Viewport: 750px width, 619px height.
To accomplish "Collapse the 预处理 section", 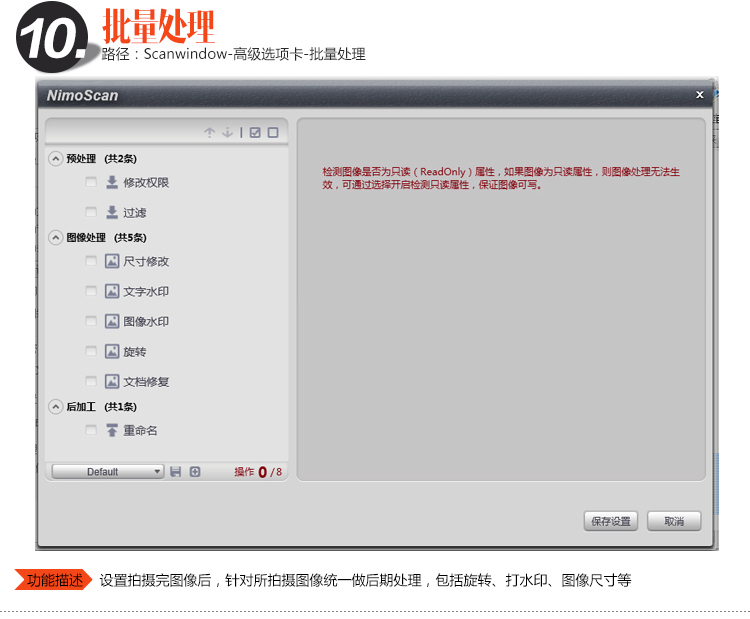I will (55, 159).
